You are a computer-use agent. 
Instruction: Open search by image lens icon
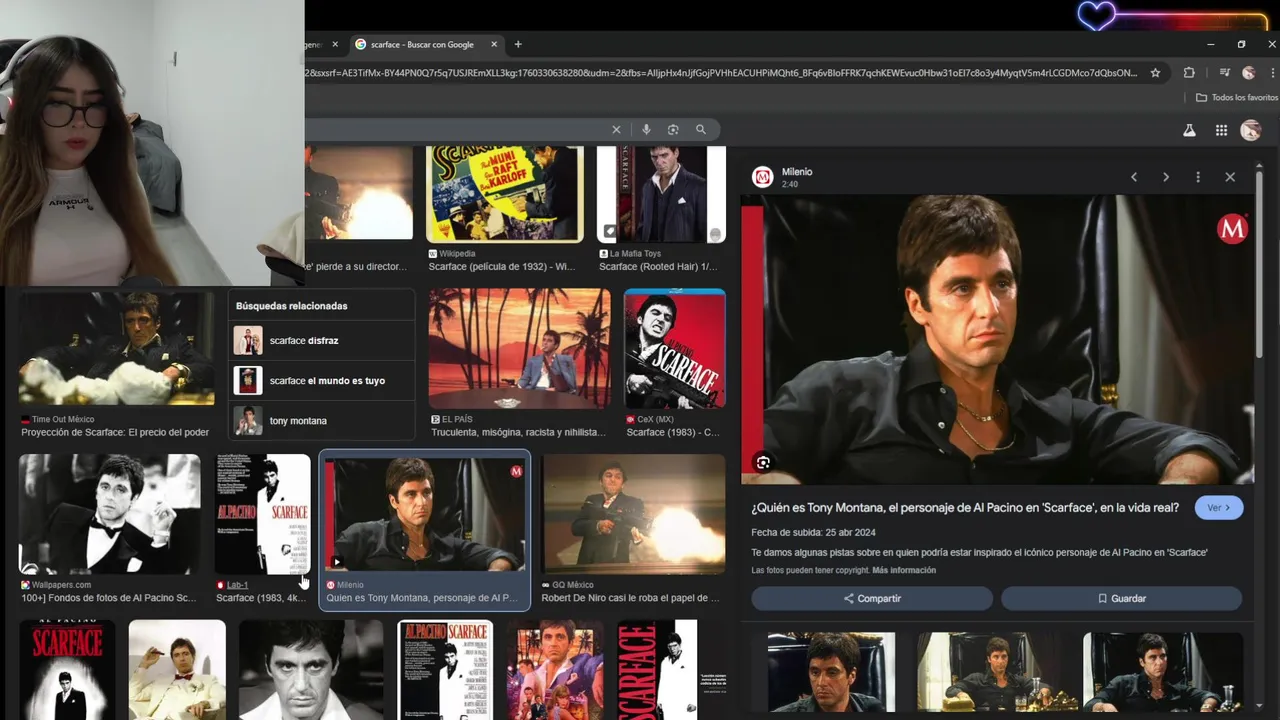(x=673, y=130)
